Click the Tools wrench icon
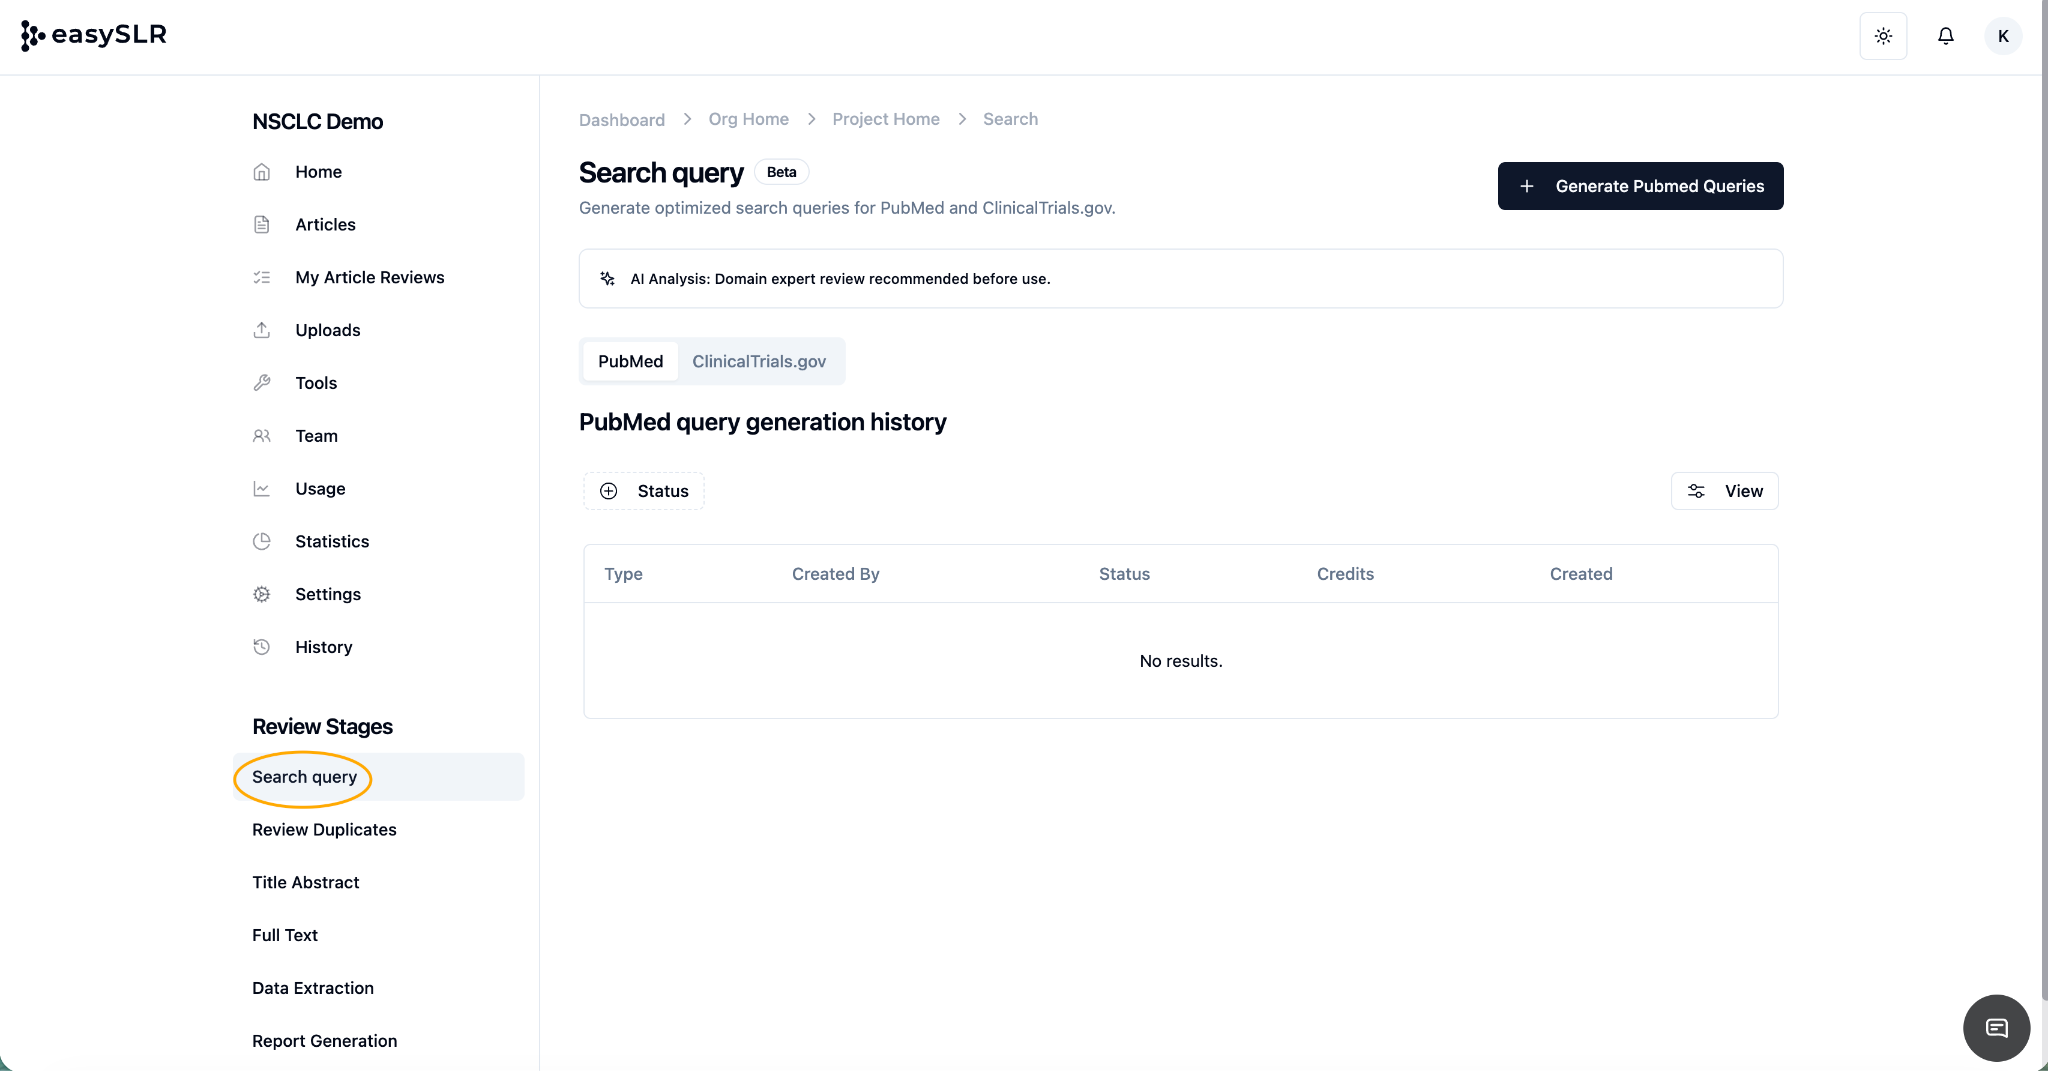2048x1071 pixels. click(262, 383)
